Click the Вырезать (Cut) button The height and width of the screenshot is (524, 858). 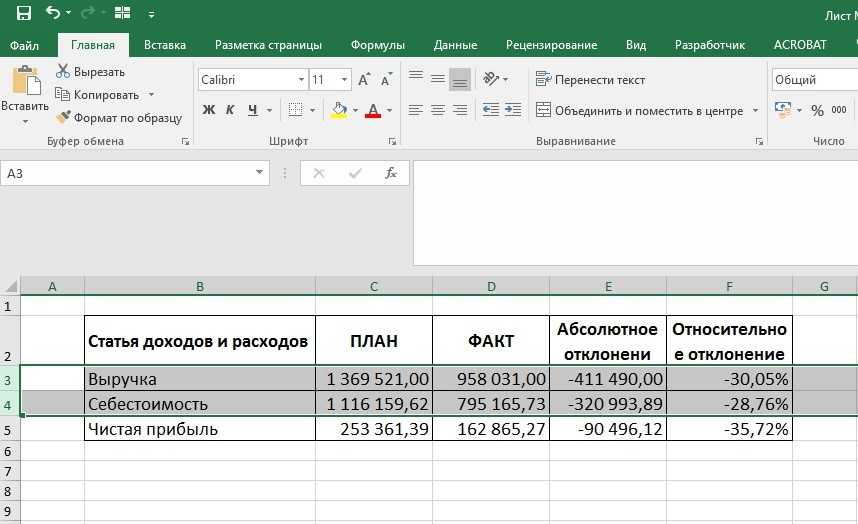click(91, 72)
